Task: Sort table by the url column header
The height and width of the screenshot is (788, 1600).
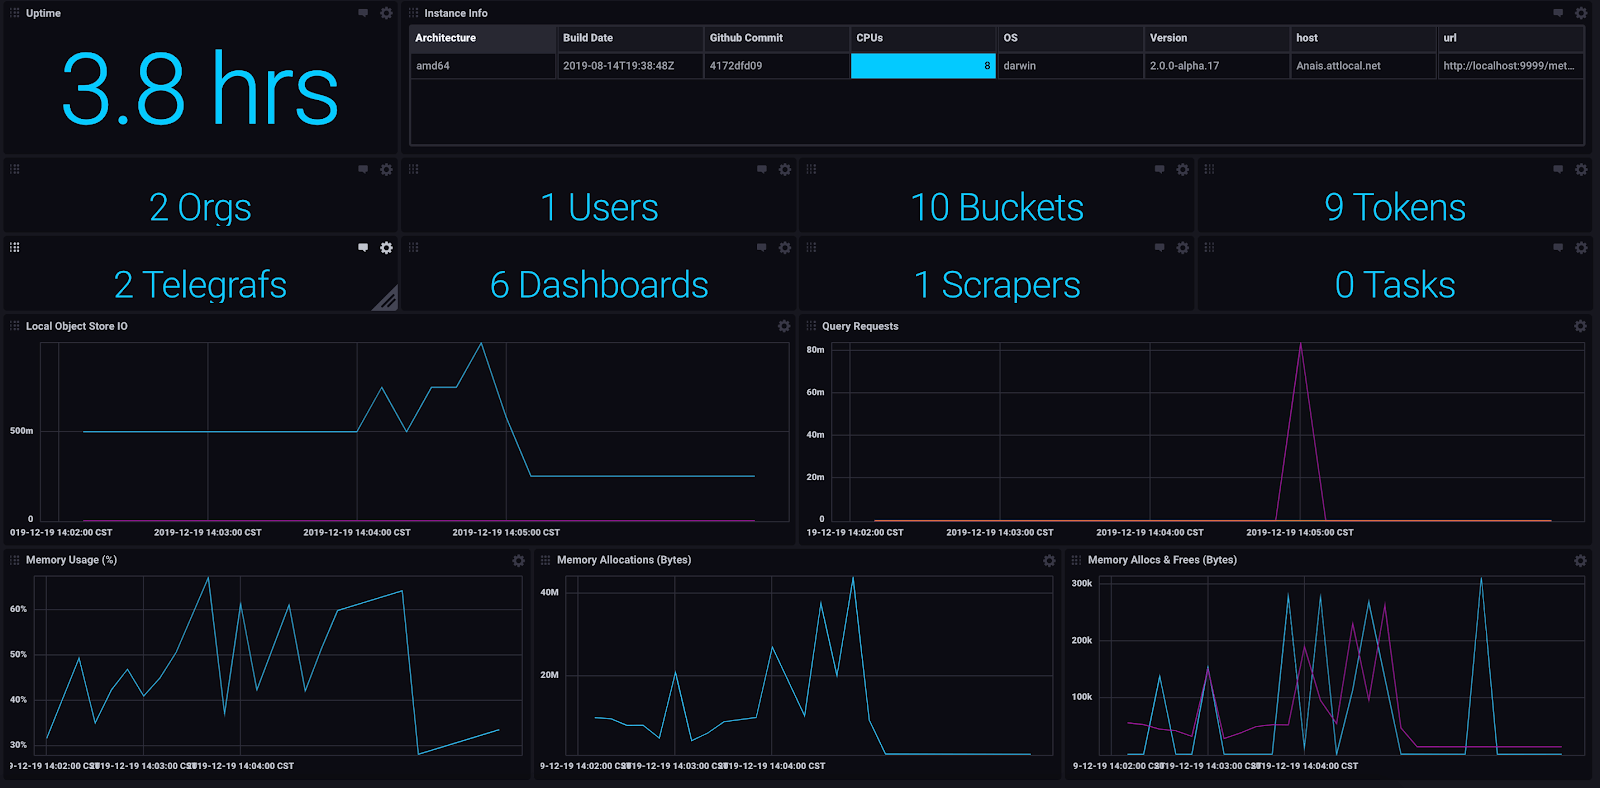Action: [1511, 38]
